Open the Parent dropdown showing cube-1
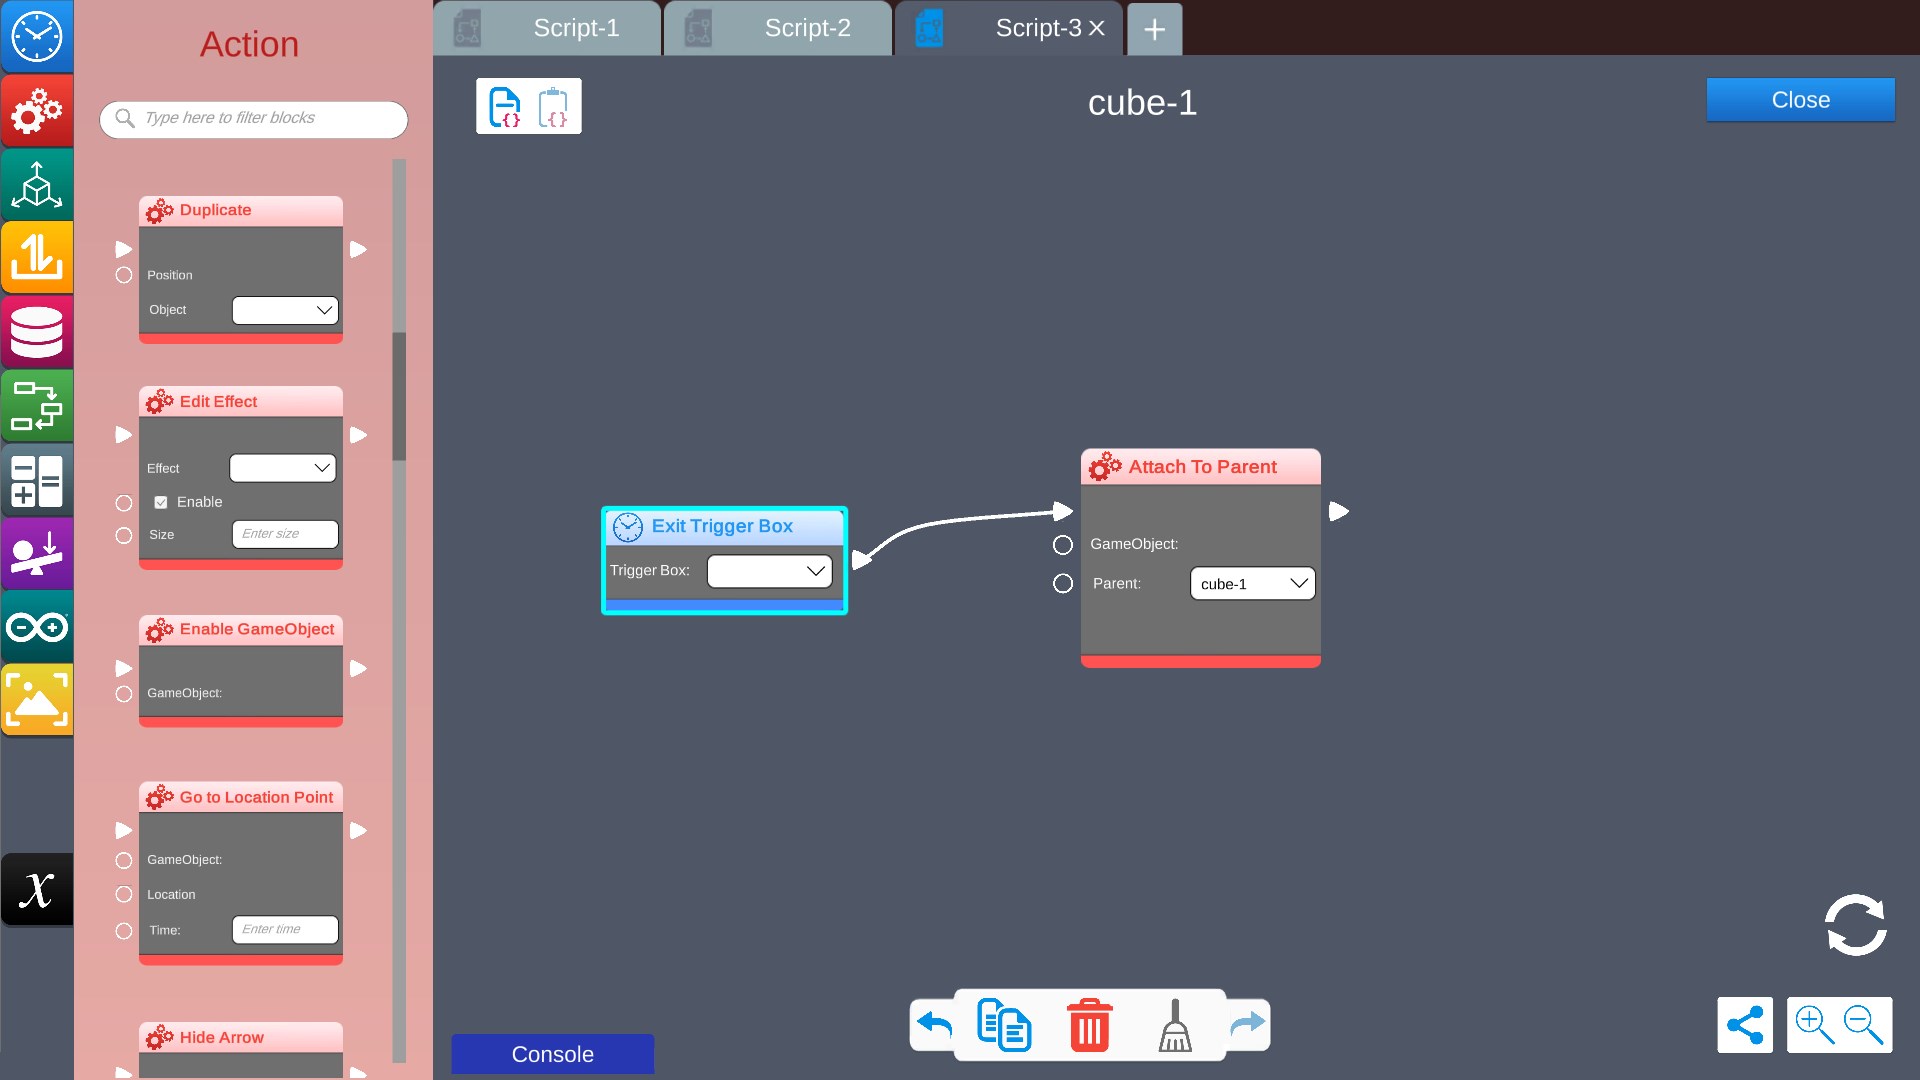 coord(1252,584)
